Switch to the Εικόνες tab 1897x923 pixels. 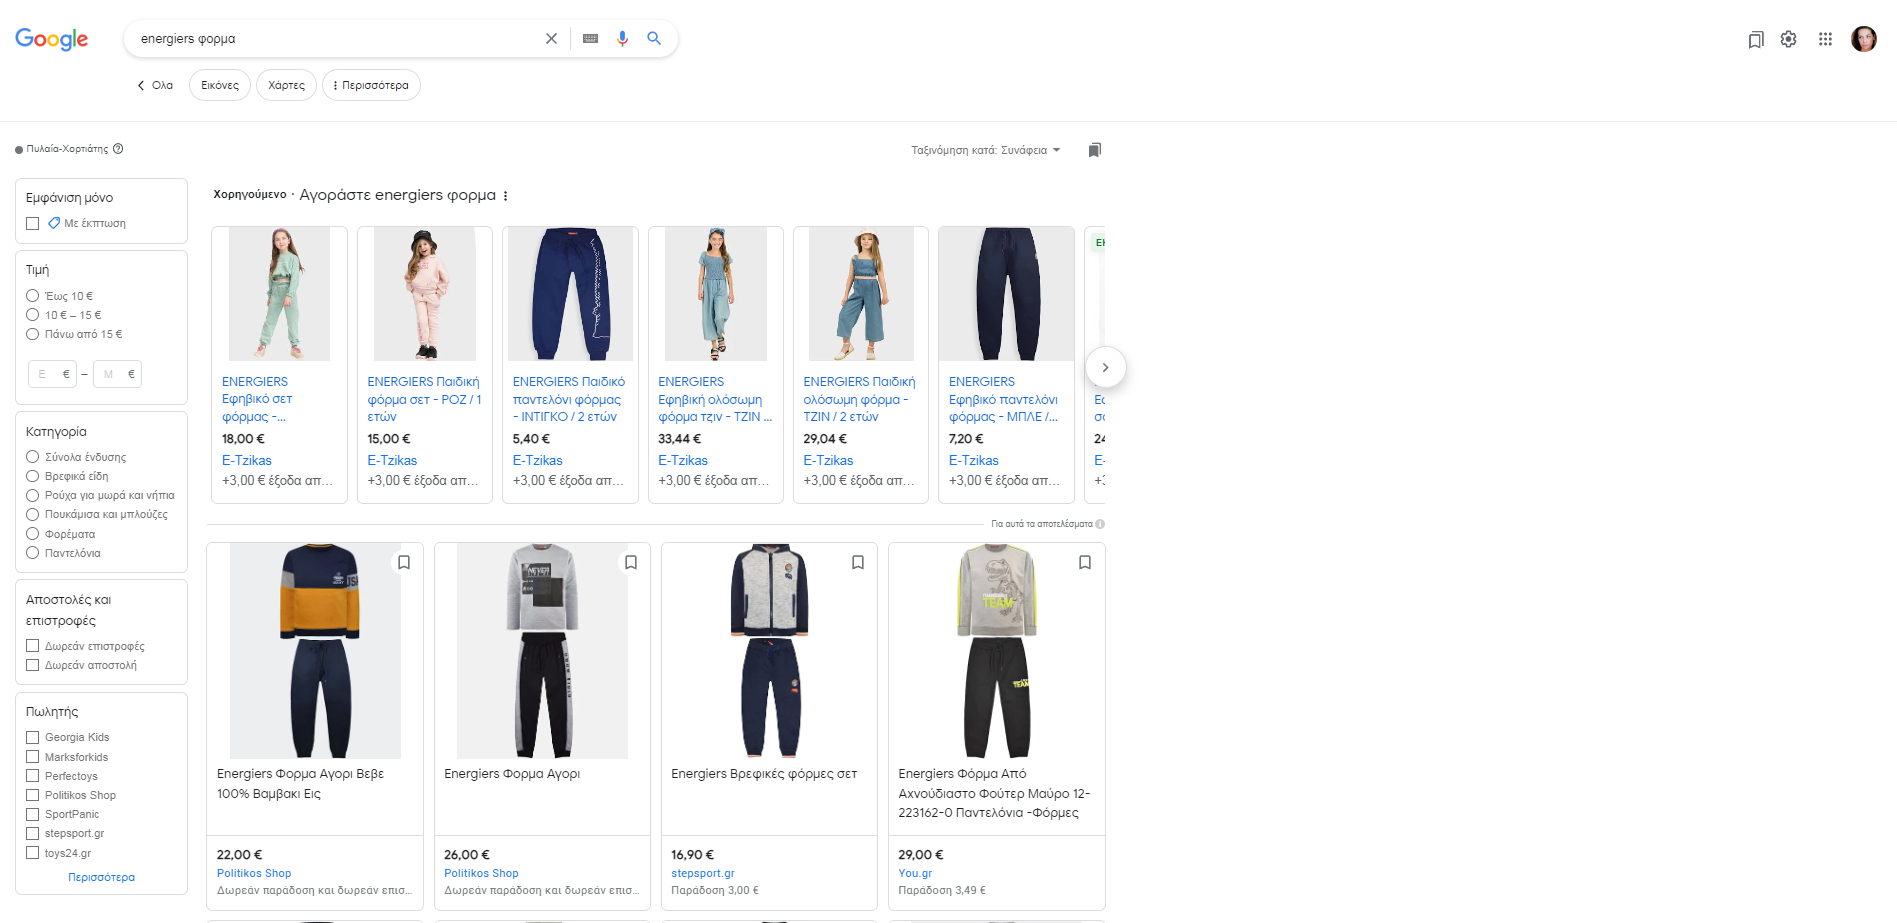(x=220, y=85)
